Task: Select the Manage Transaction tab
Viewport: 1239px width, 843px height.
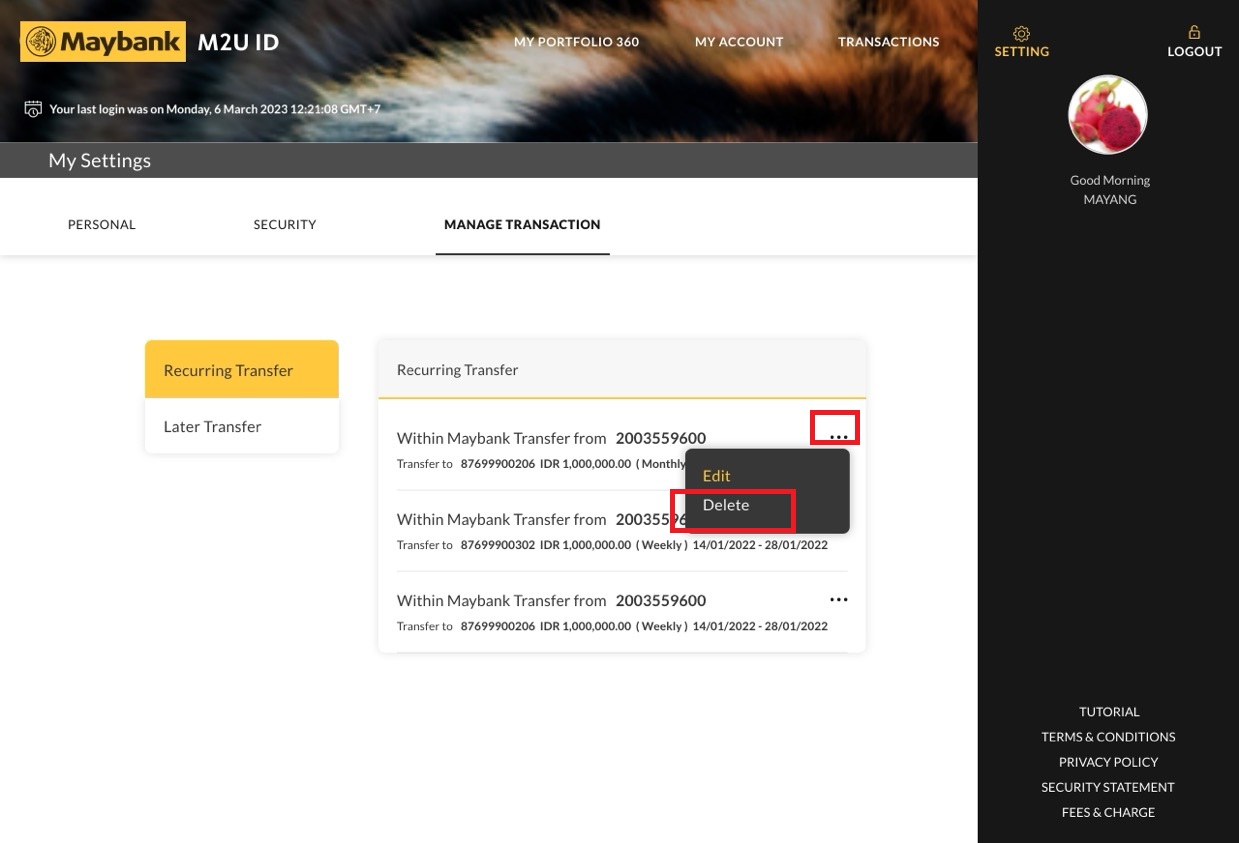Action: point(522,225)
